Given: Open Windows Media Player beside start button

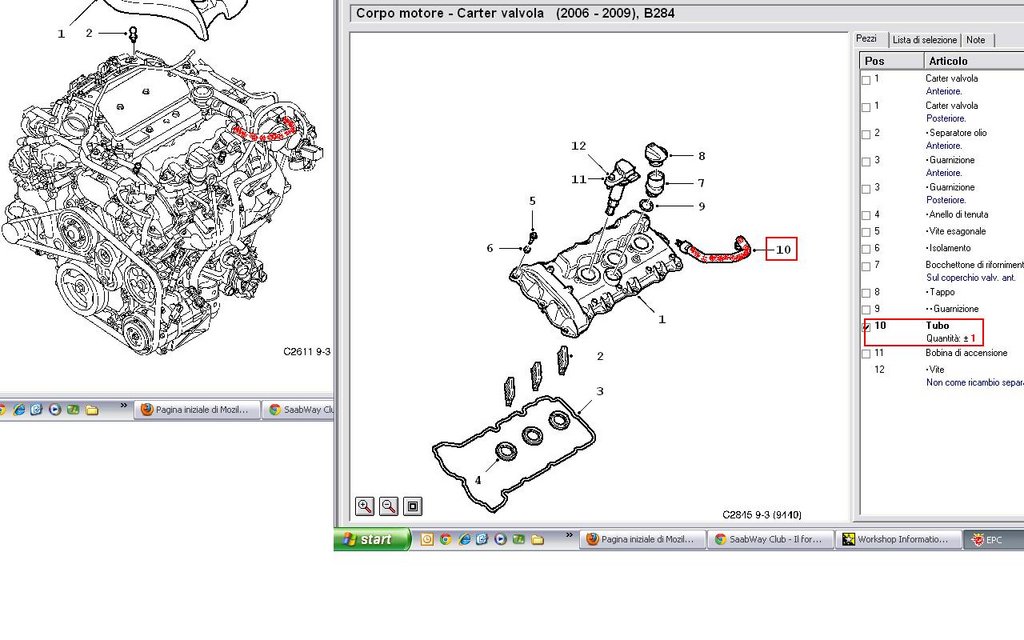Looking at the screenshot, I should click(500, 539).
